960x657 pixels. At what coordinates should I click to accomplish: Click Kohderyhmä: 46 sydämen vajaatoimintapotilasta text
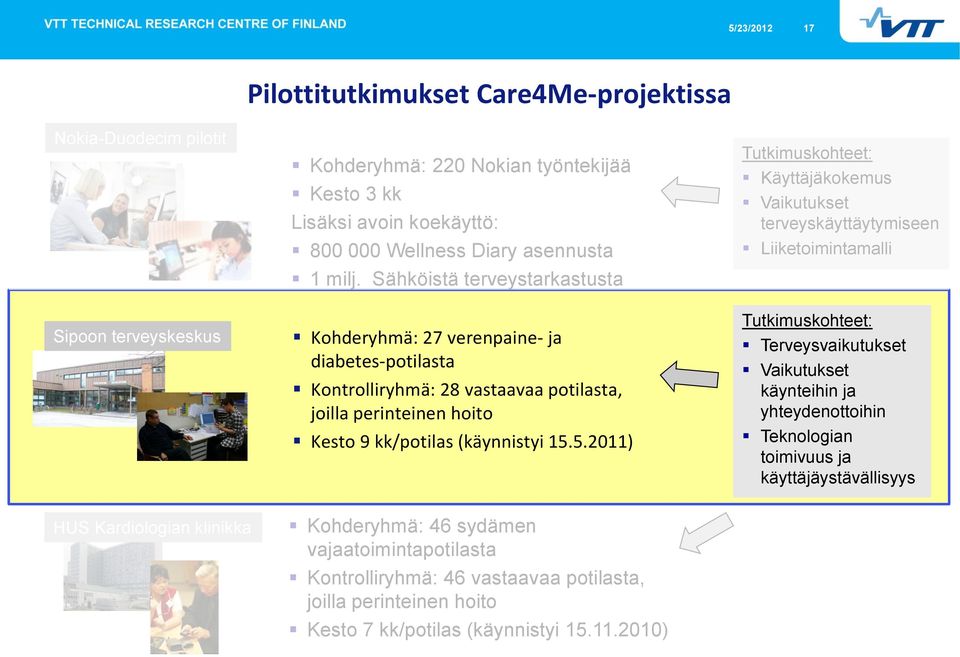click(x=421, y=538)
